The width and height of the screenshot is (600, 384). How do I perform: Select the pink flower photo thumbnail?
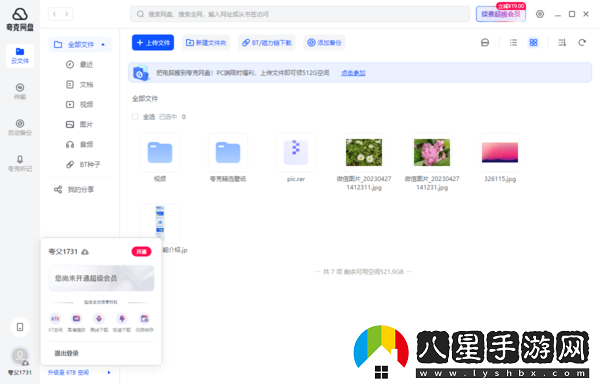pyautogui.click(x=432, y=153)
